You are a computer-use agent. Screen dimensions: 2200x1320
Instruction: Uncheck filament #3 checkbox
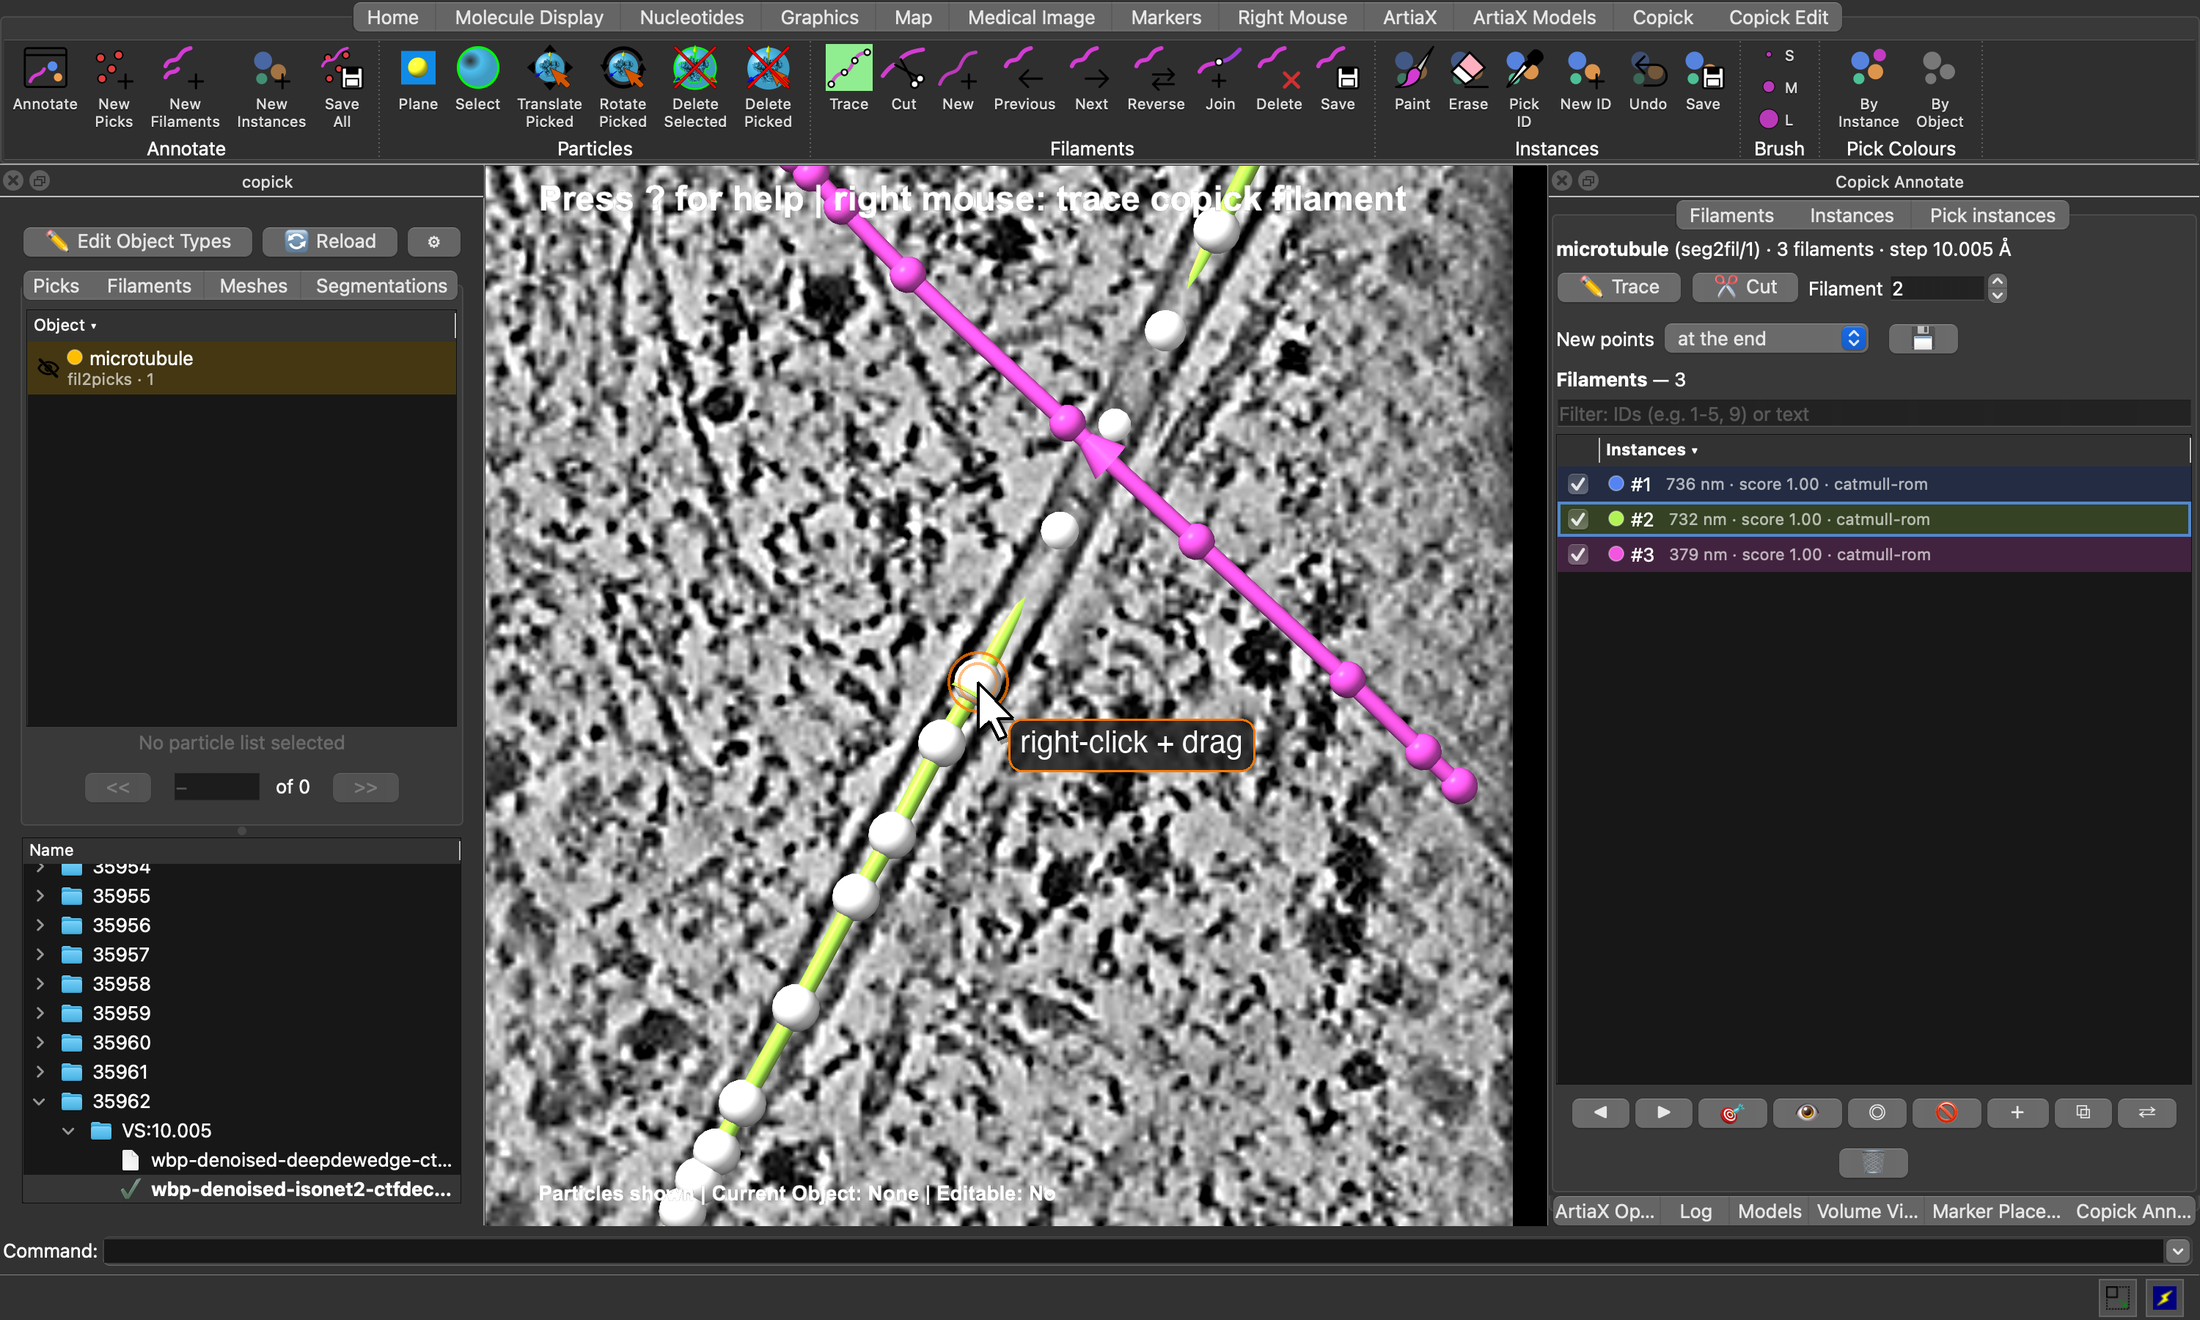(1578, 554)
